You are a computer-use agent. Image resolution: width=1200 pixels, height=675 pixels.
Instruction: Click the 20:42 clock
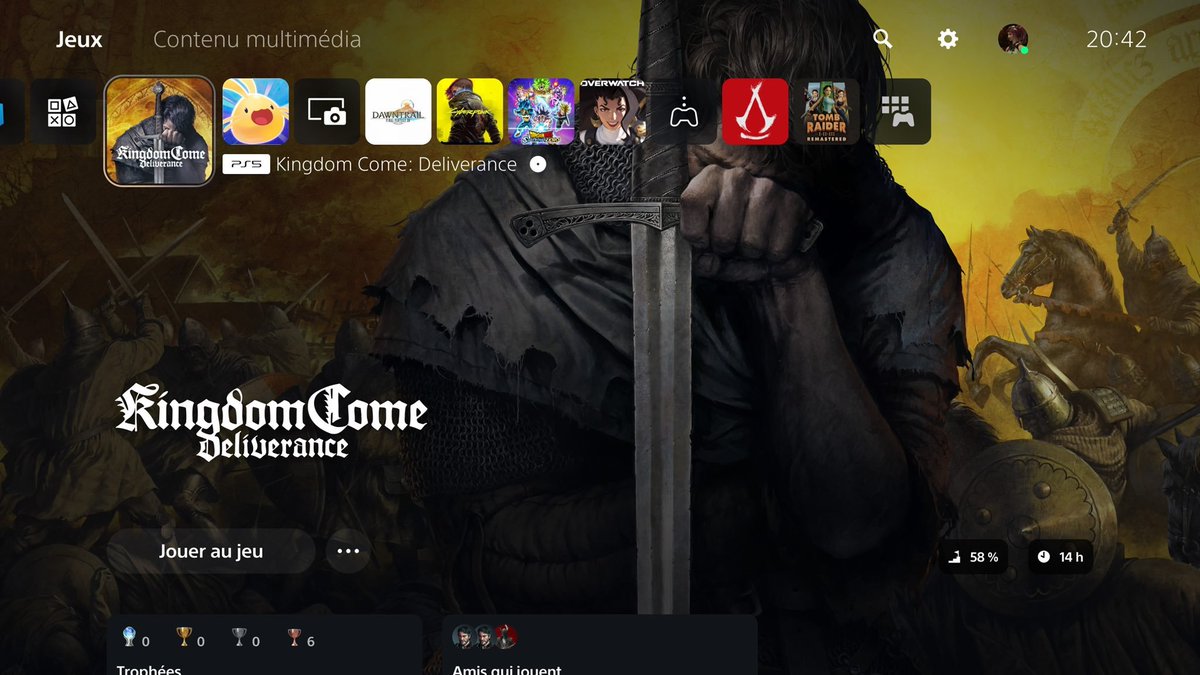coord(1116,40)
